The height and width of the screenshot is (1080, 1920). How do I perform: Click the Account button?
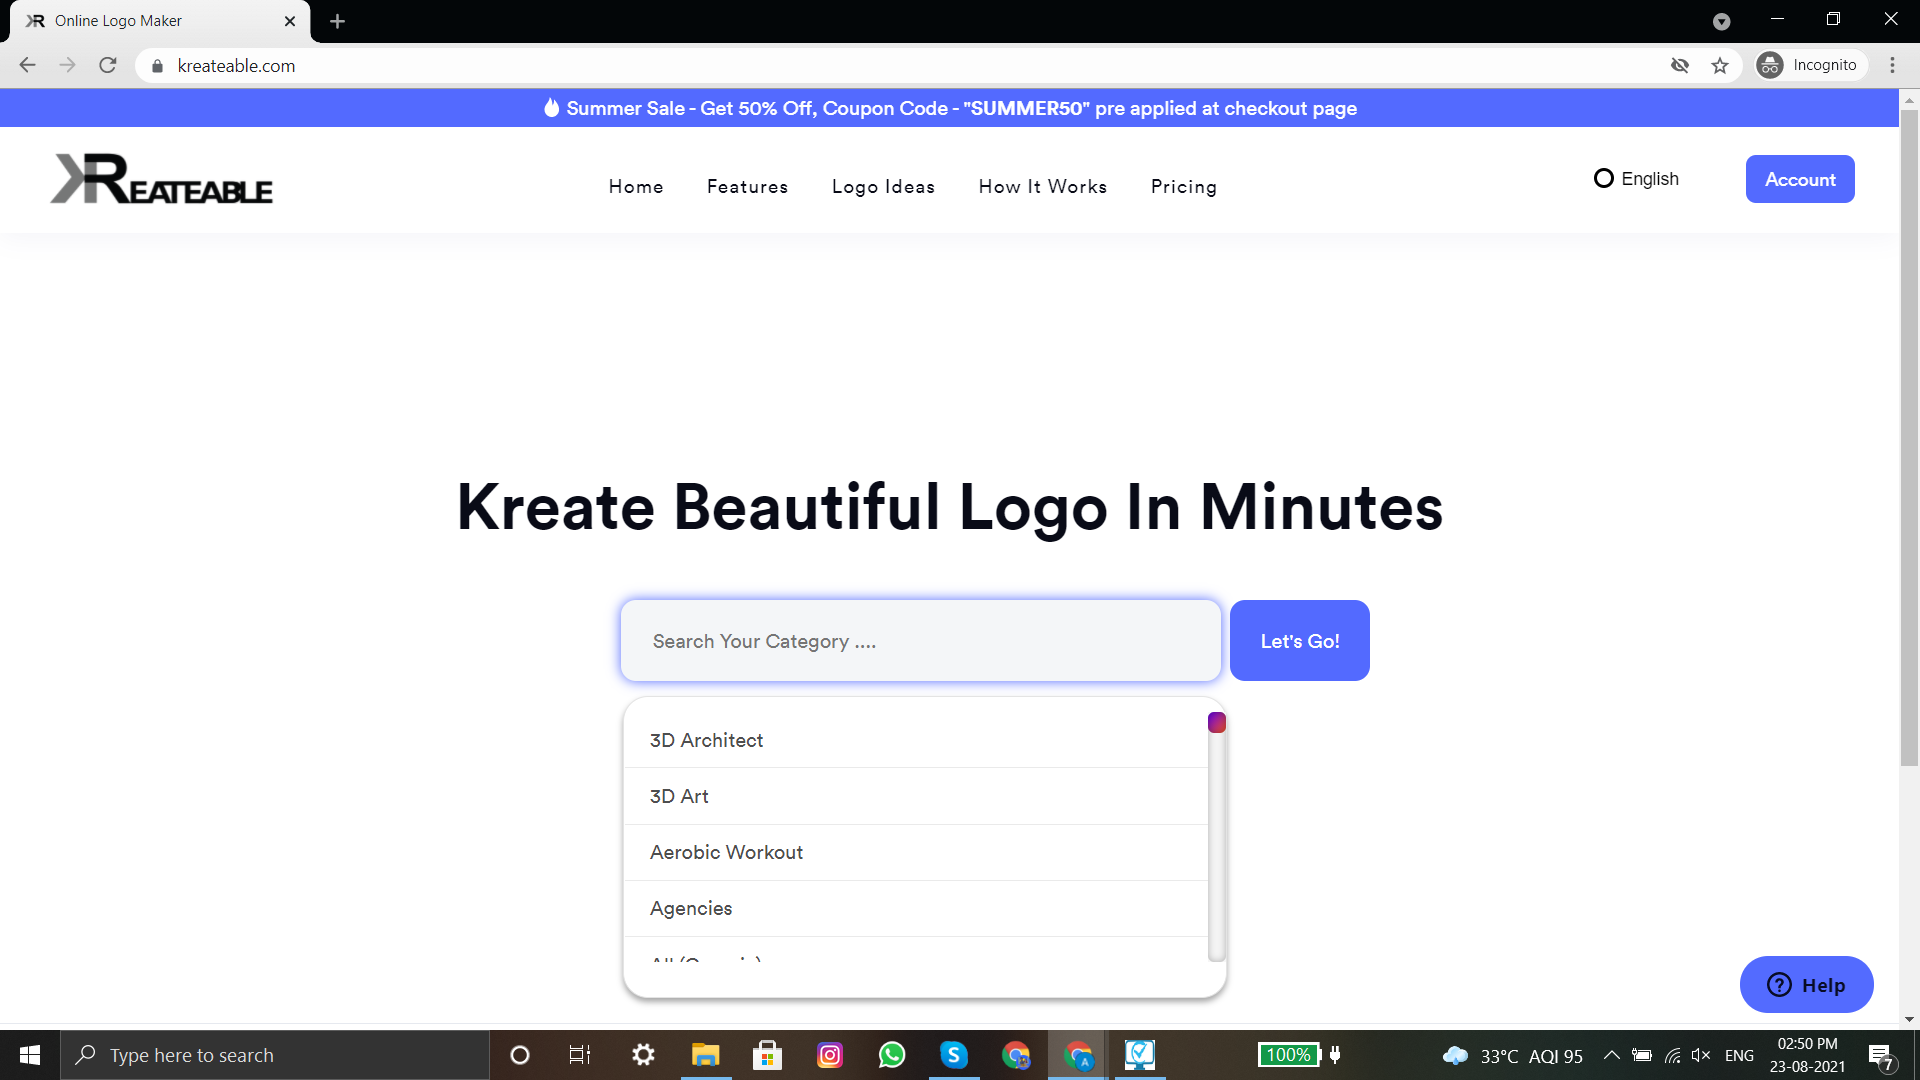pyautogui.click(x=1799, y=180)
